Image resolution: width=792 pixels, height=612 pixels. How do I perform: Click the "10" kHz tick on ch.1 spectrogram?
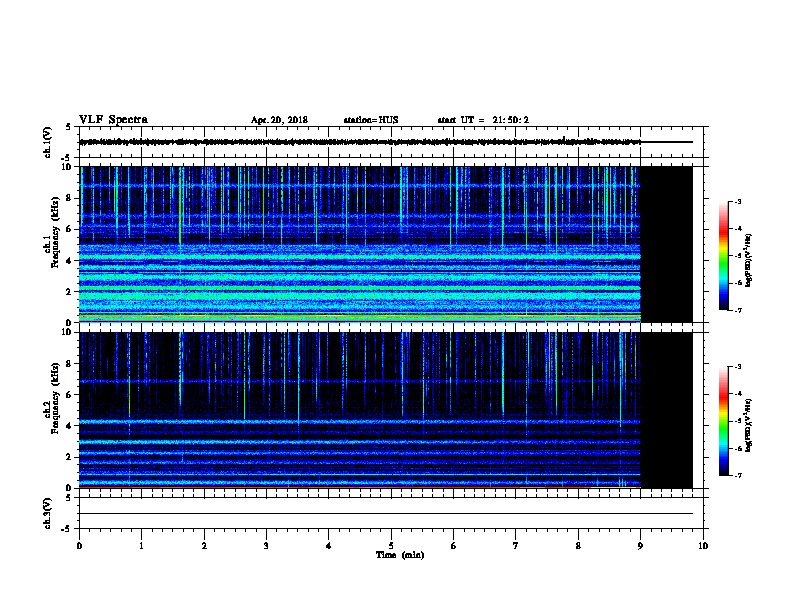tap(67, 167)
